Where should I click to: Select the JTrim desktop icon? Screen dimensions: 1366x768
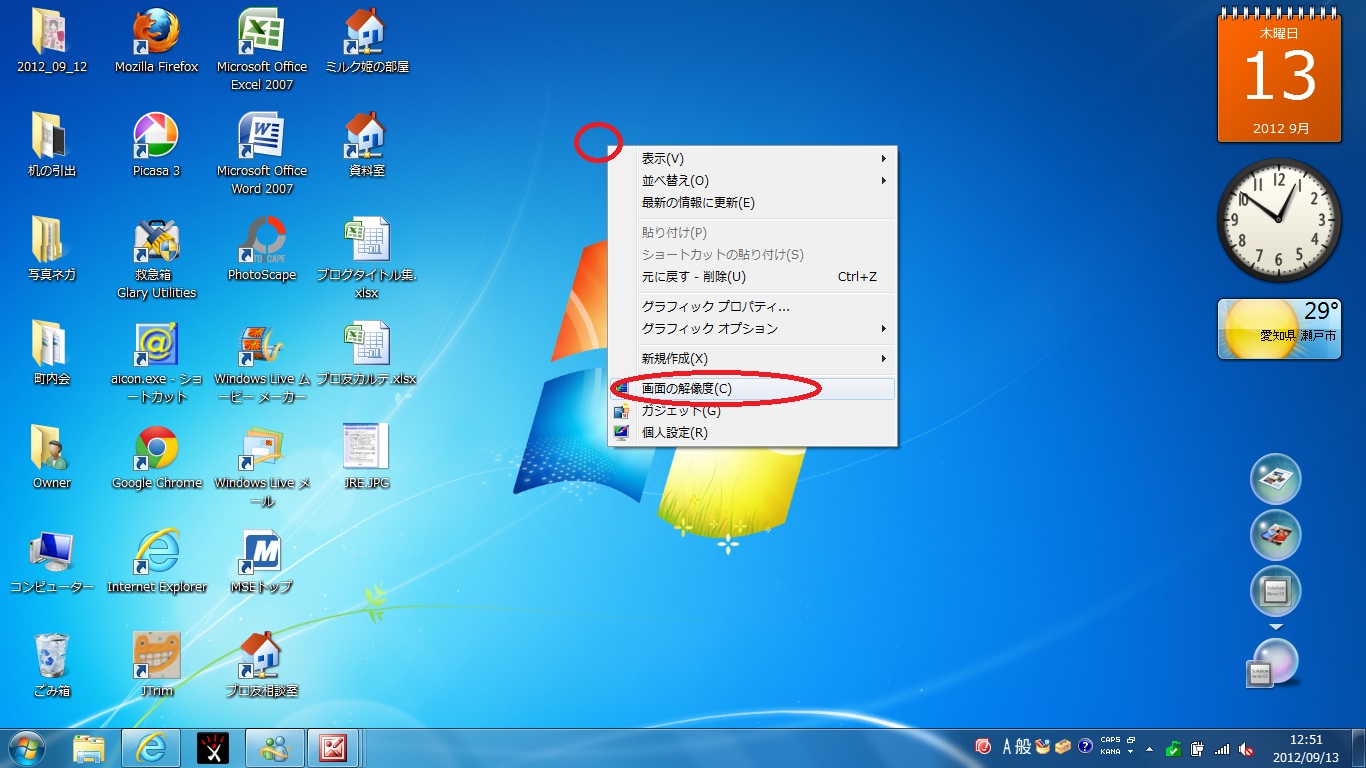pyautogui.click(x=156, y=666)
